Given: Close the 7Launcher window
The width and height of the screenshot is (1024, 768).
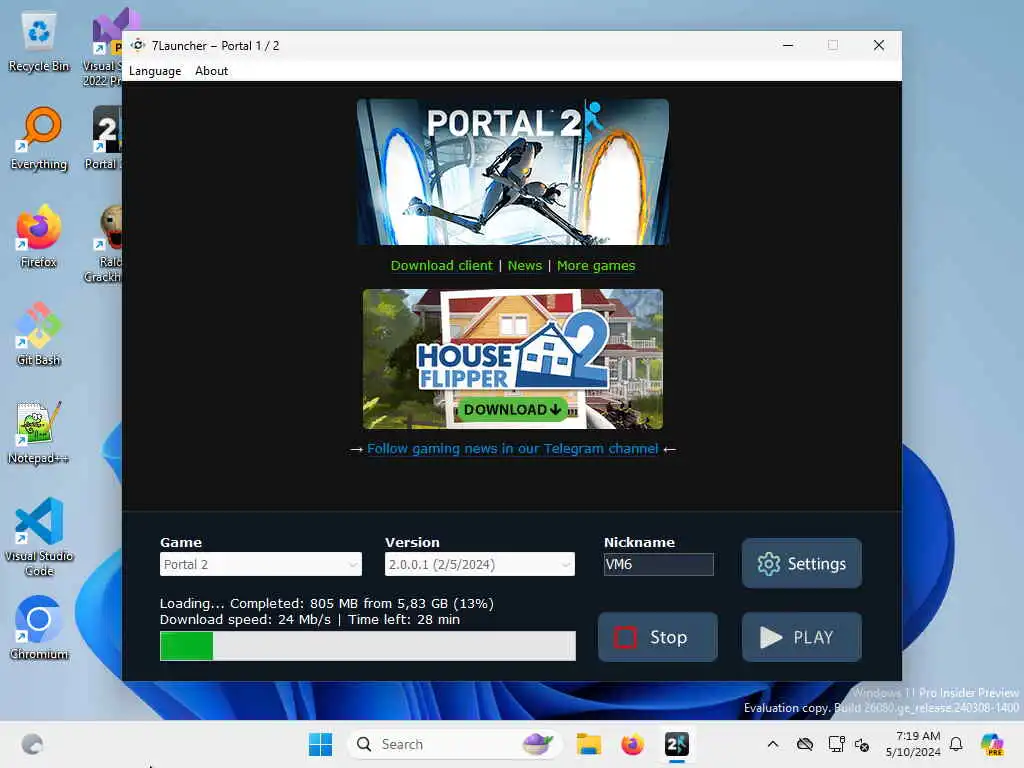Looking at the screenshot, I should 879,45.
